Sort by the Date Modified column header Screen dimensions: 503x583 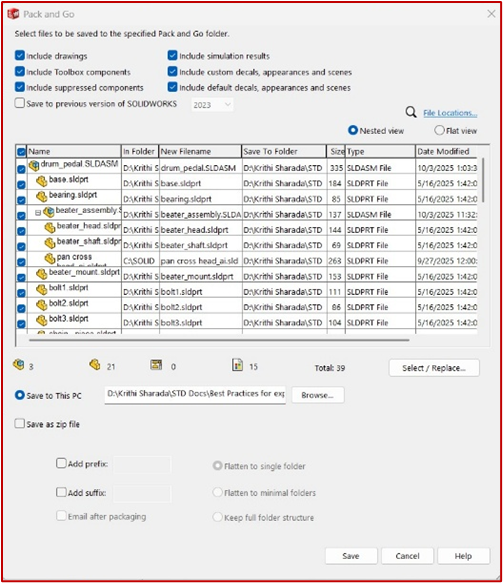446,151
